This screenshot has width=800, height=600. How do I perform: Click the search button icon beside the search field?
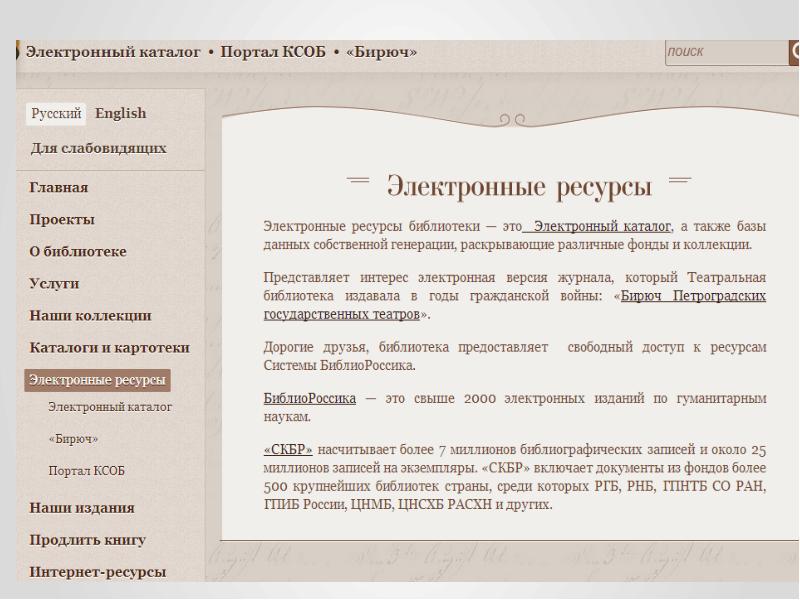tap(793, 52)
